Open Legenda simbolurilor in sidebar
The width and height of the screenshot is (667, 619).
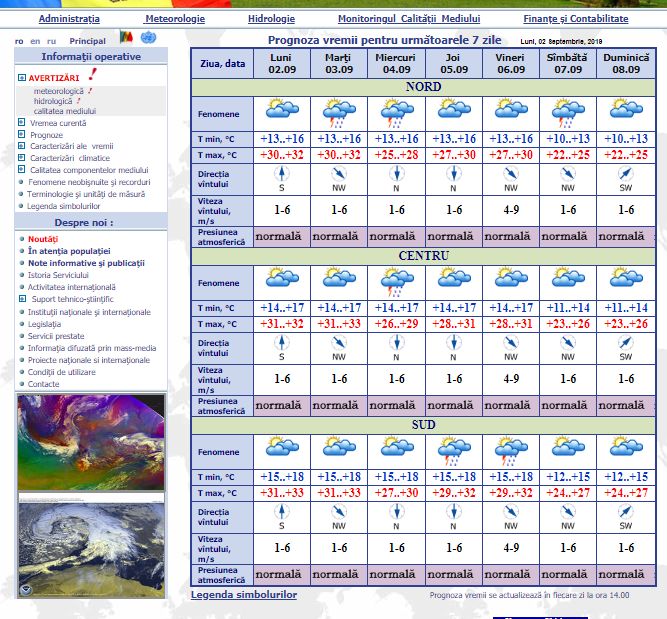[63, 206]
